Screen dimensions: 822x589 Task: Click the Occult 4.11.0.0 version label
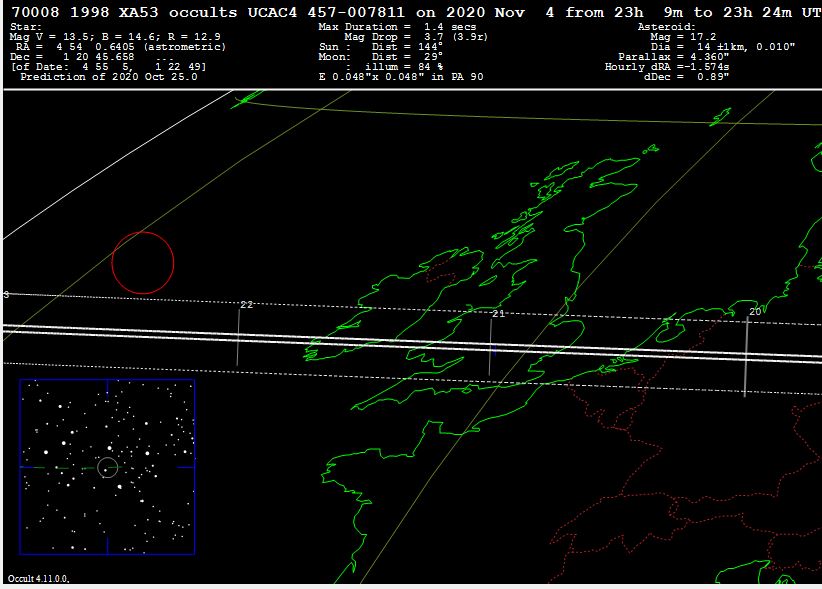pyautogui.click(x=39, y=579)
